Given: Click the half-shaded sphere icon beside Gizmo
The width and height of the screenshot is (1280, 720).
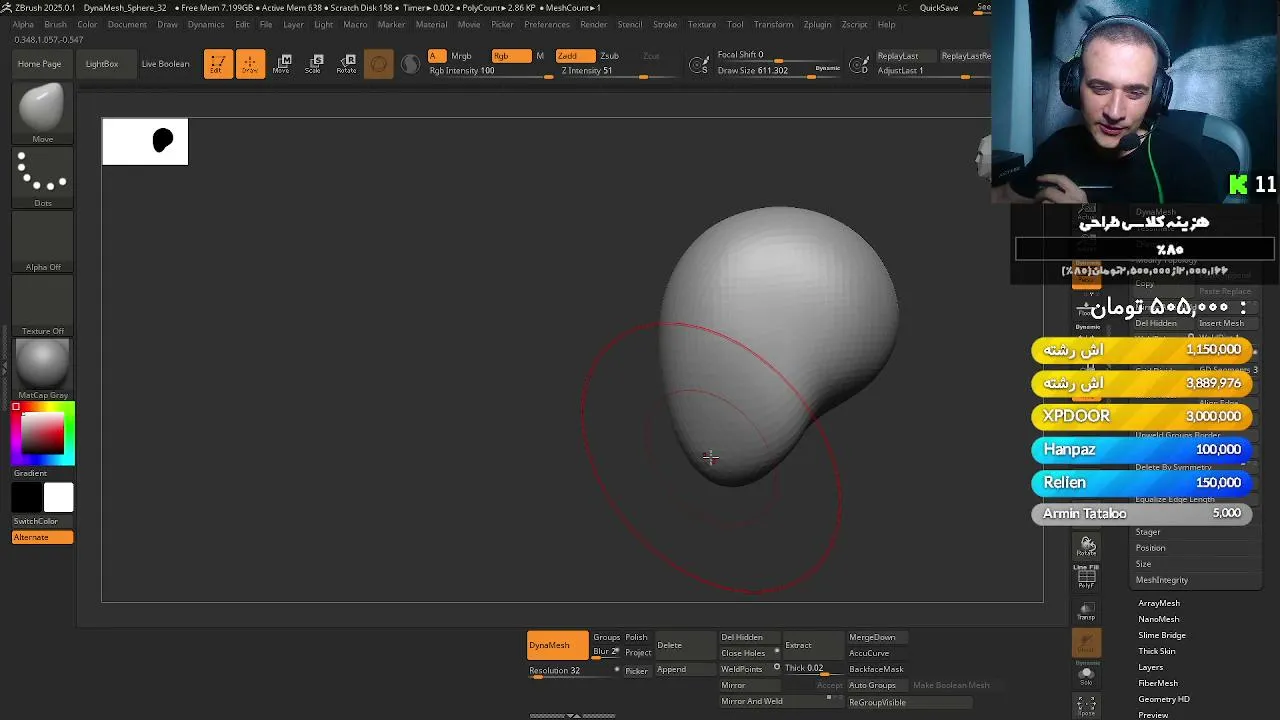Looking at the screenshot, I should pos(410,64).
